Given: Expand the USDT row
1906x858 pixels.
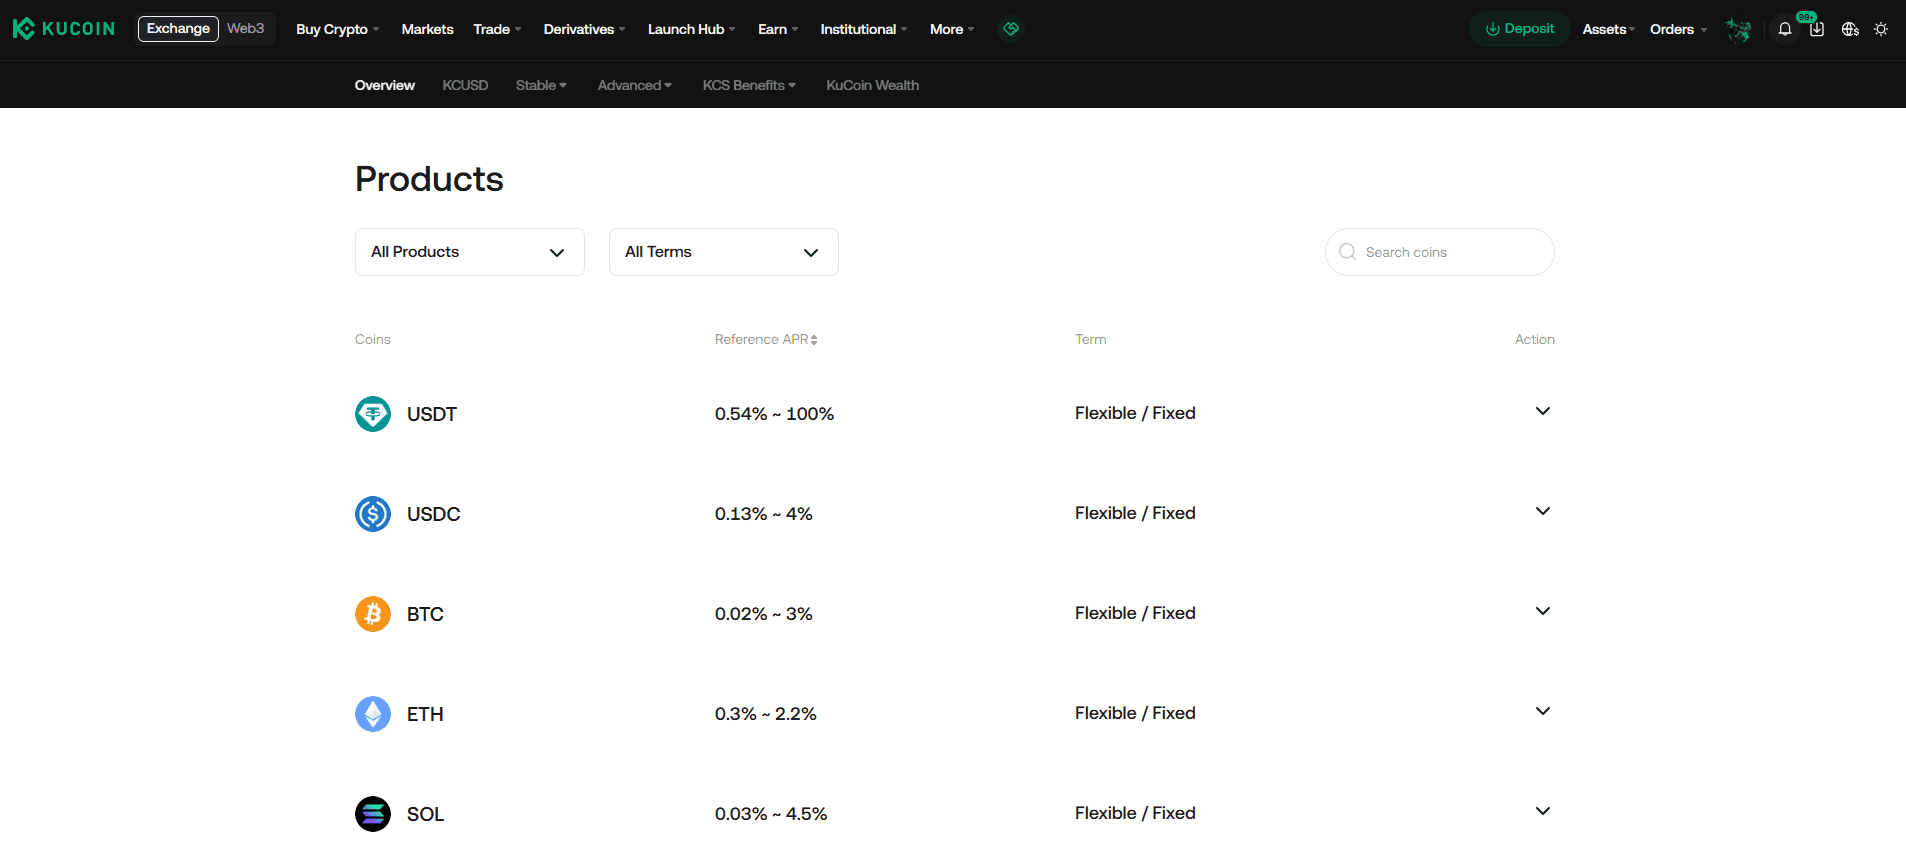Looking at the screenshot, I should [x=1543, y=411].
